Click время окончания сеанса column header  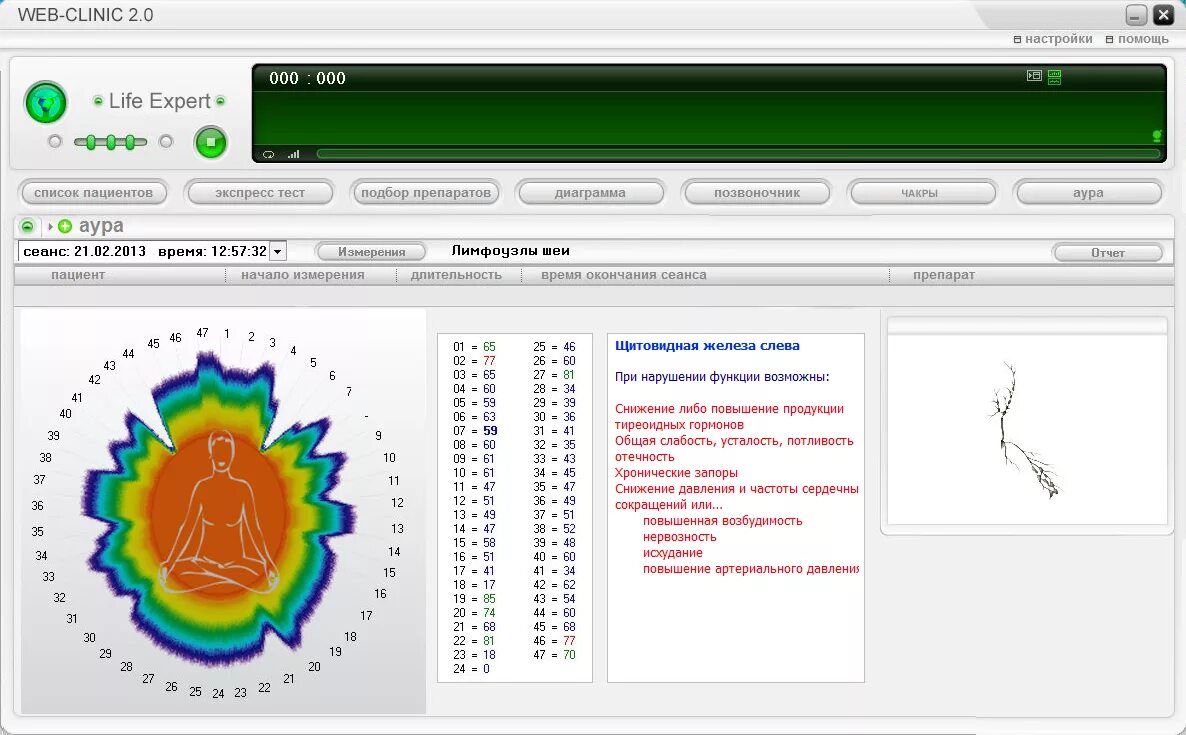624,275
